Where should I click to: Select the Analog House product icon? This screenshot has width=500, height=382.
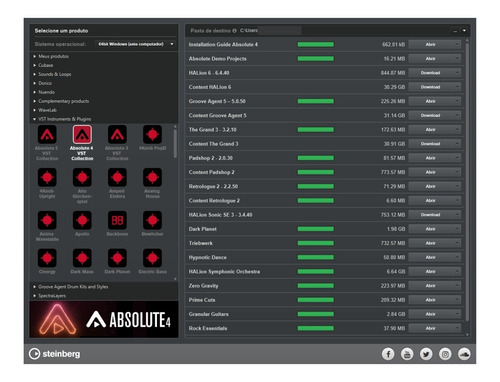point(152,177)
